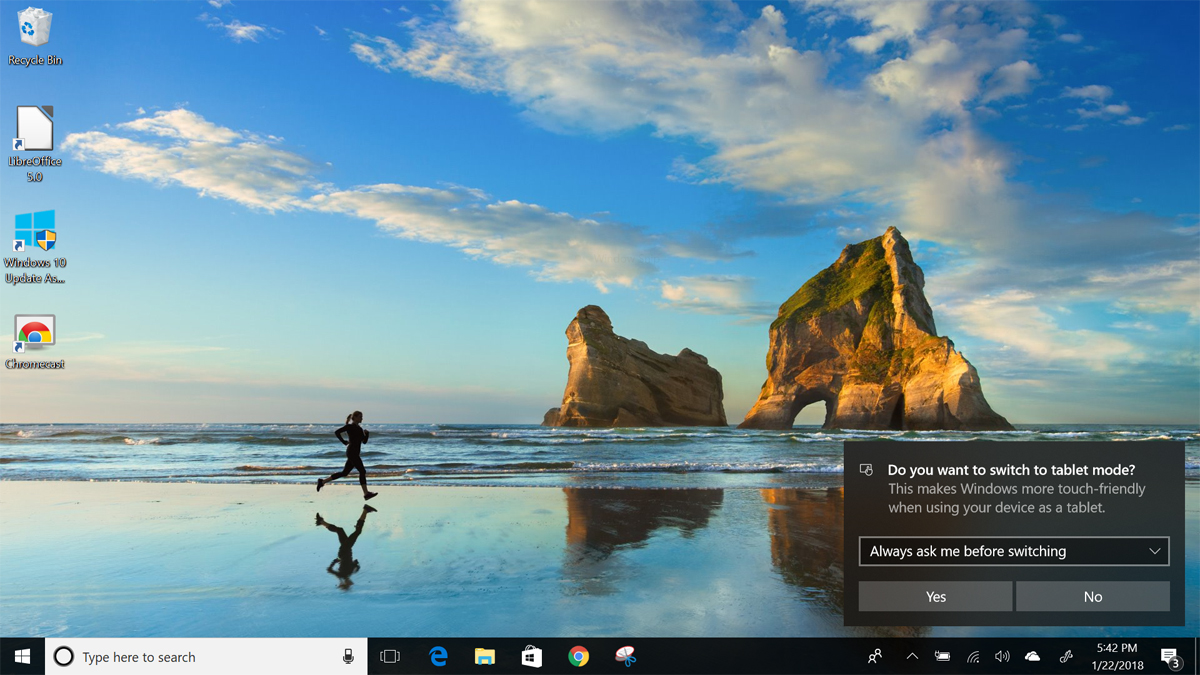1200x675 pixels.
Task: Open the Recycle Bin
Action: tap(35, 35)
